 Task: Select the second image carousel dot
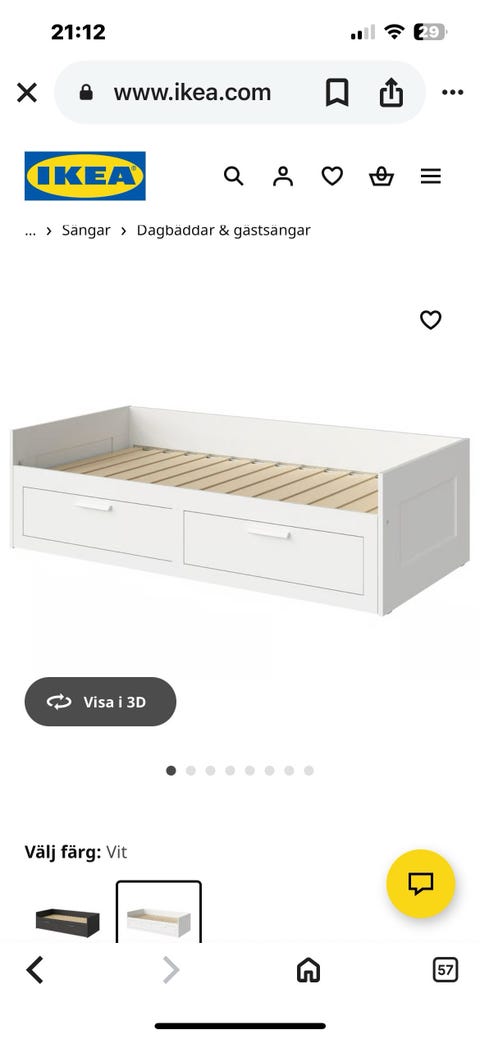click(191, 771)
